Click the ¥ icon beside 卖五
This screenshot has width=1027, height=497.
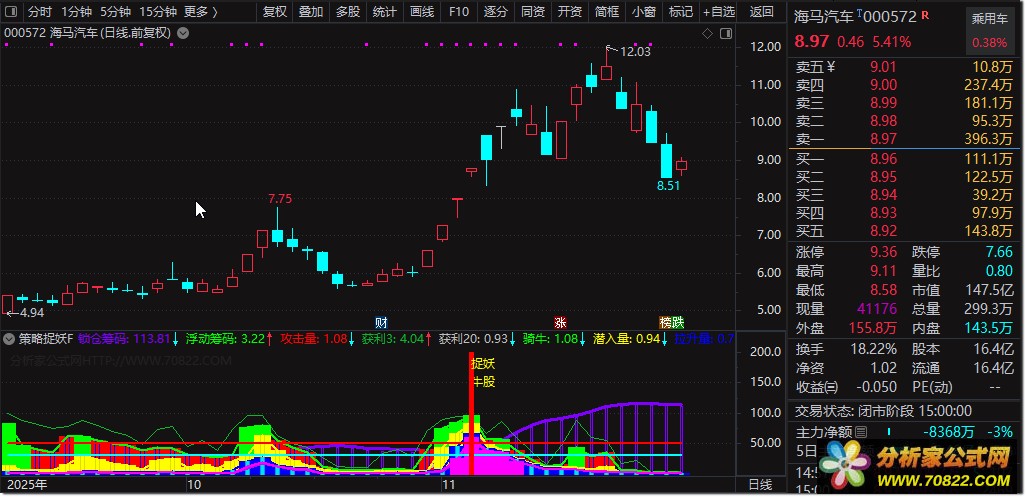(x=832, y=66)
